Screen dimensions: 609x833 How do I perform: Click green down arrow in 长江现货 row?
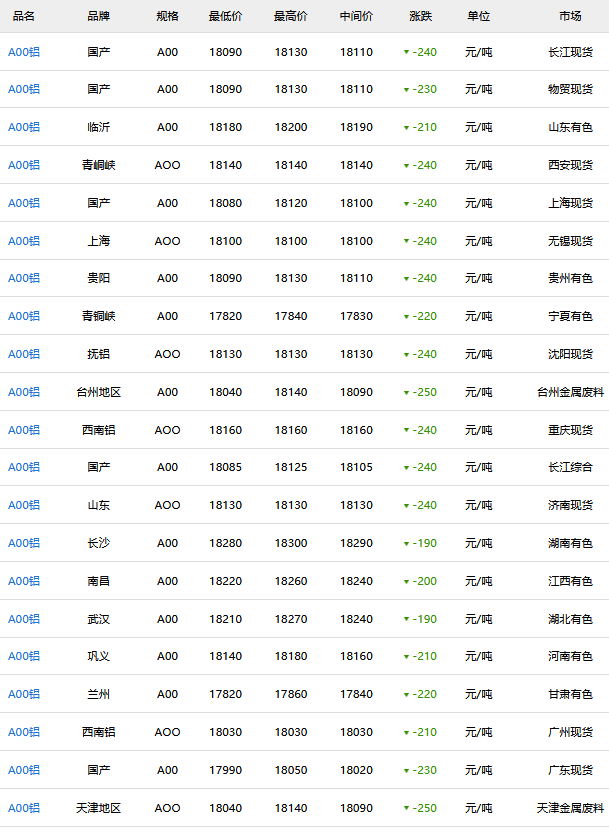[406, 52]
